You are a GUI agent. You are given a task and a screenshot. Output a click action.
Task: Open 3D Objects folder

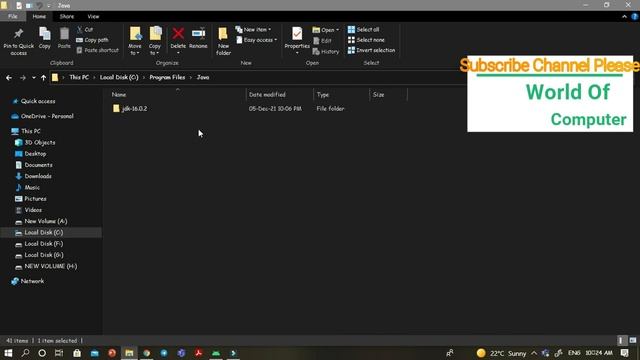(35, 142)
